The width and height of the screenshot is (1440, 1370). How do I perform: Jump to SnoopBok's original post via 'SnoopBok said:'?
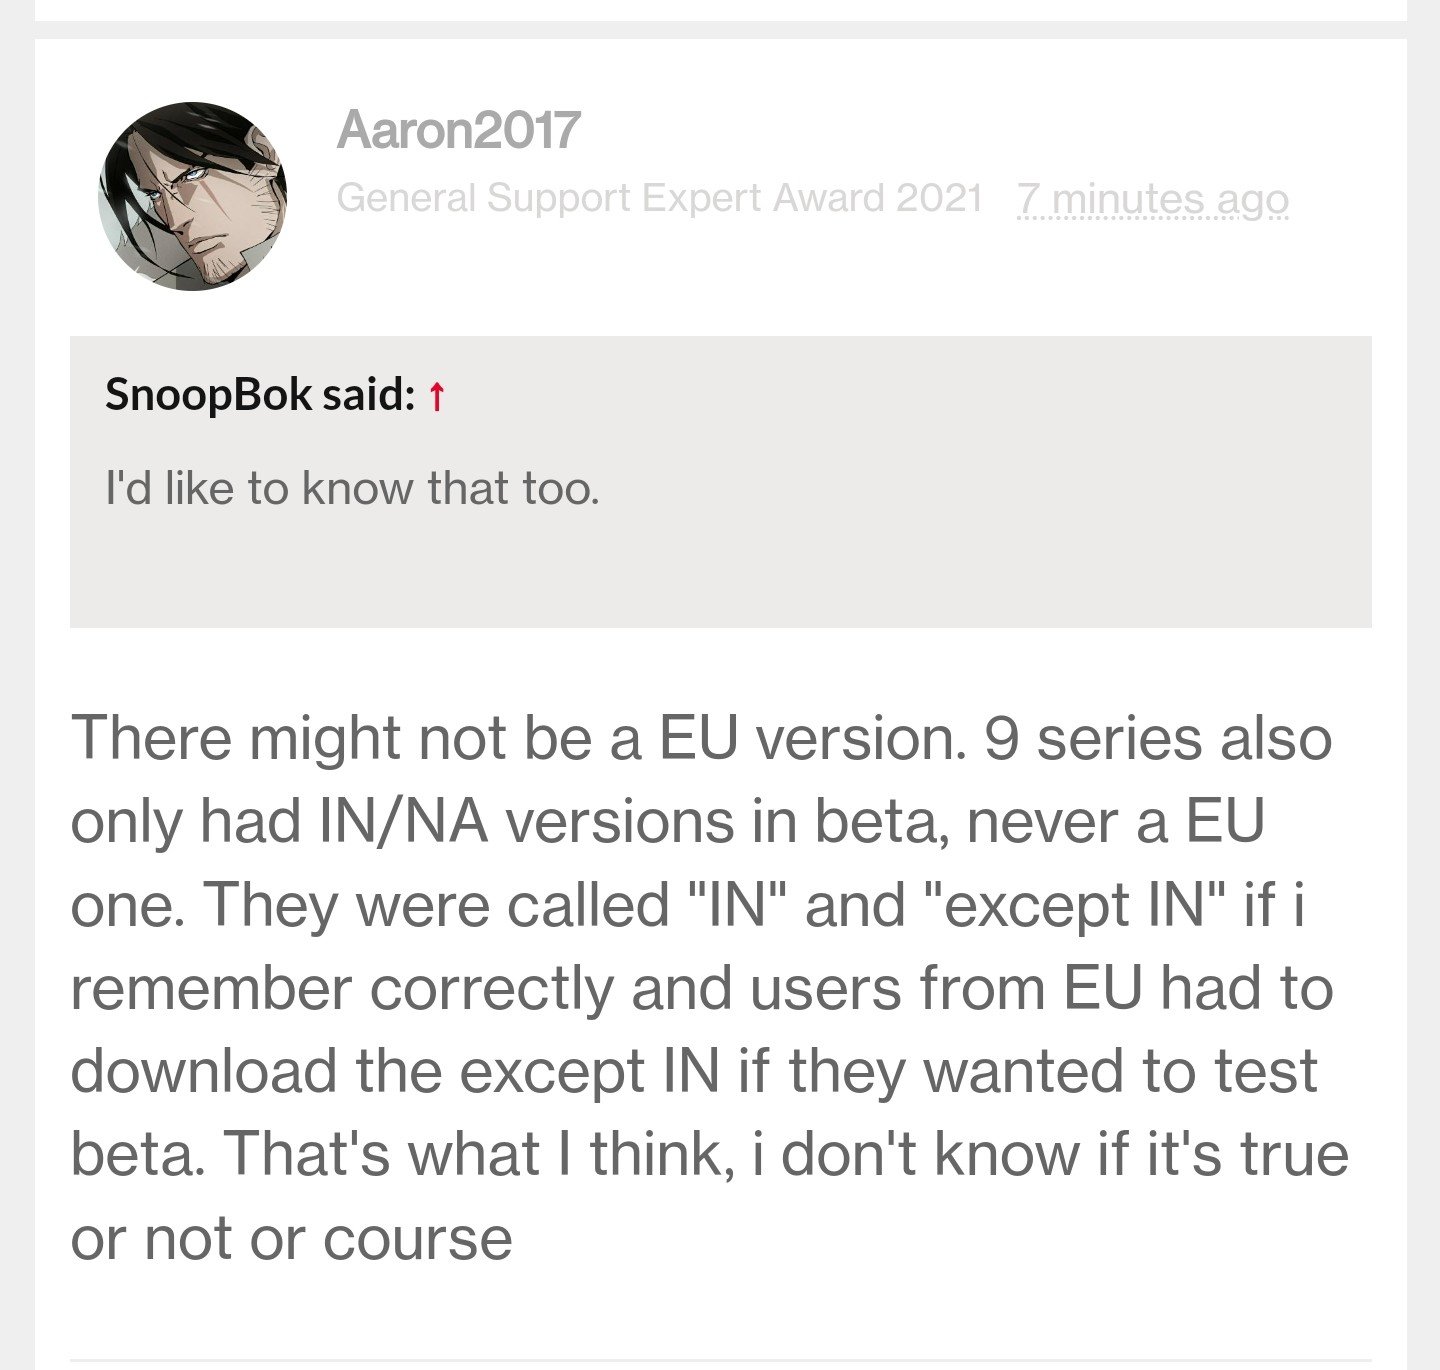click(x=259, y=394)
